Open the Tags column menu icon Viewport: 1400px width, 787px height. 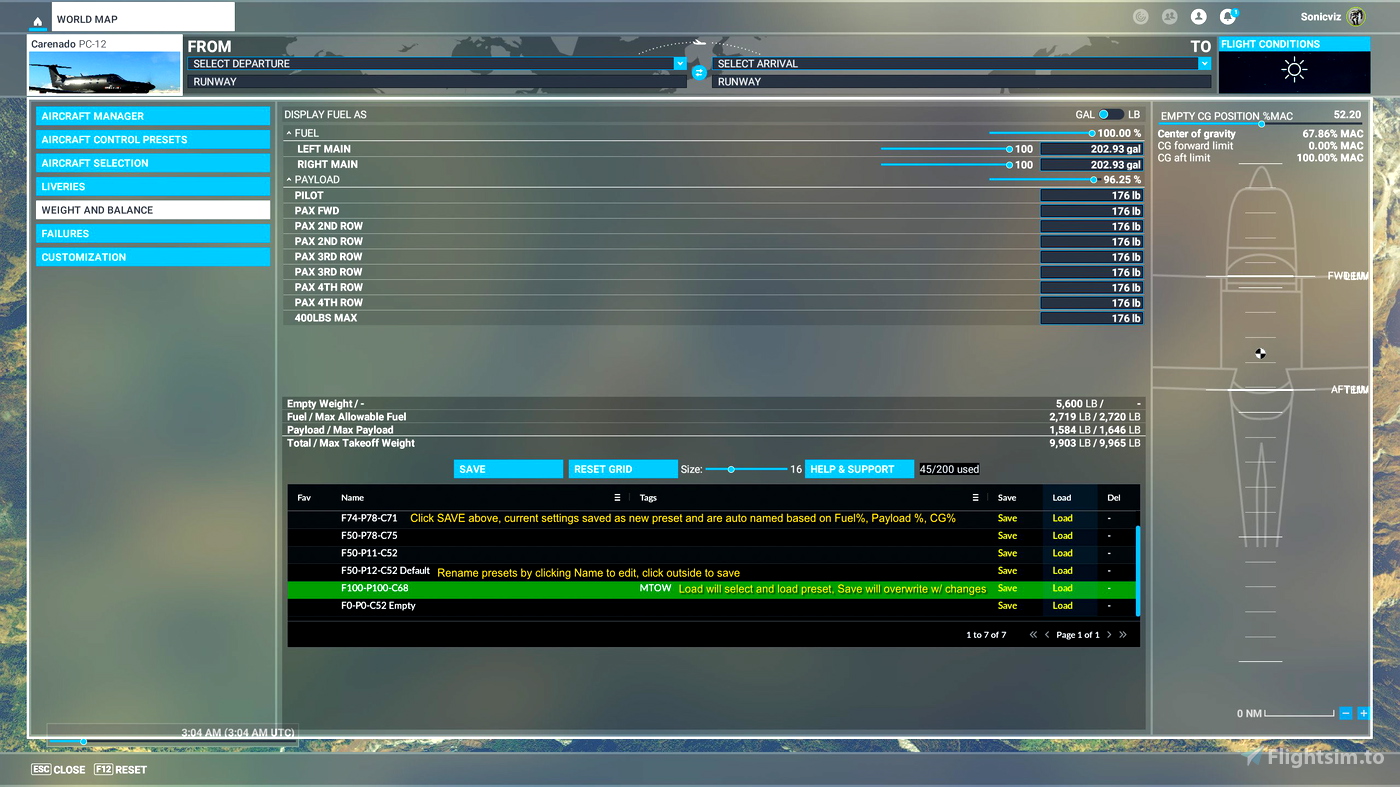[975, 497]
